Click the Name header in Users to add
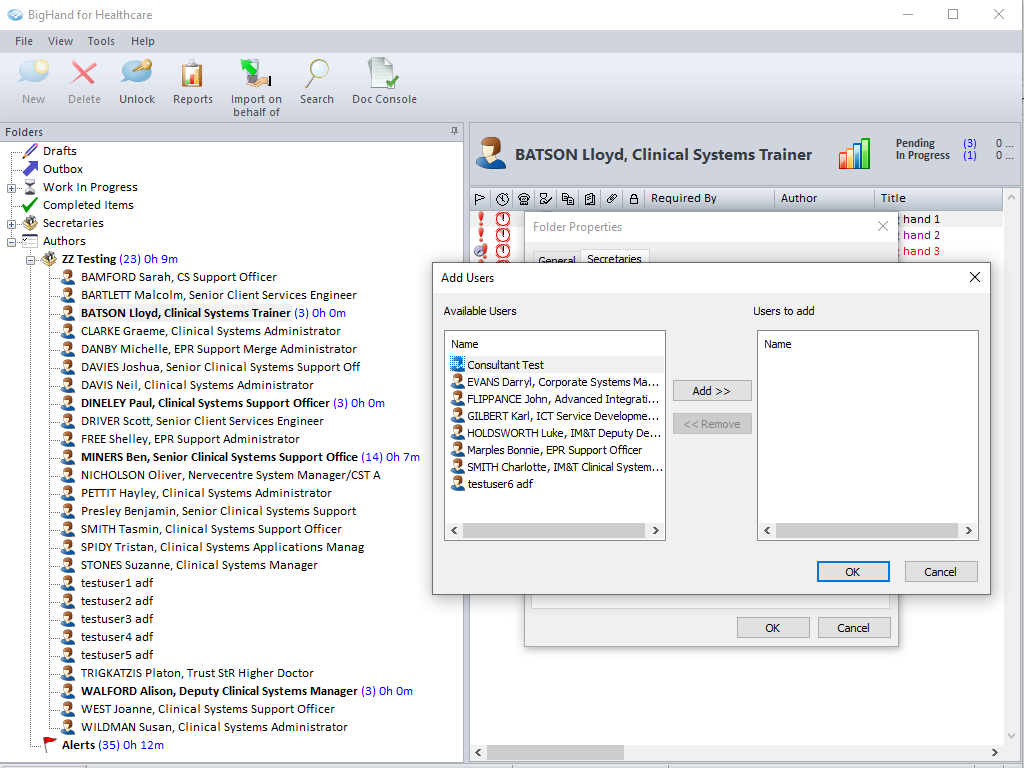Viewport: 1024px width, 768px height. tap(777, 344)
